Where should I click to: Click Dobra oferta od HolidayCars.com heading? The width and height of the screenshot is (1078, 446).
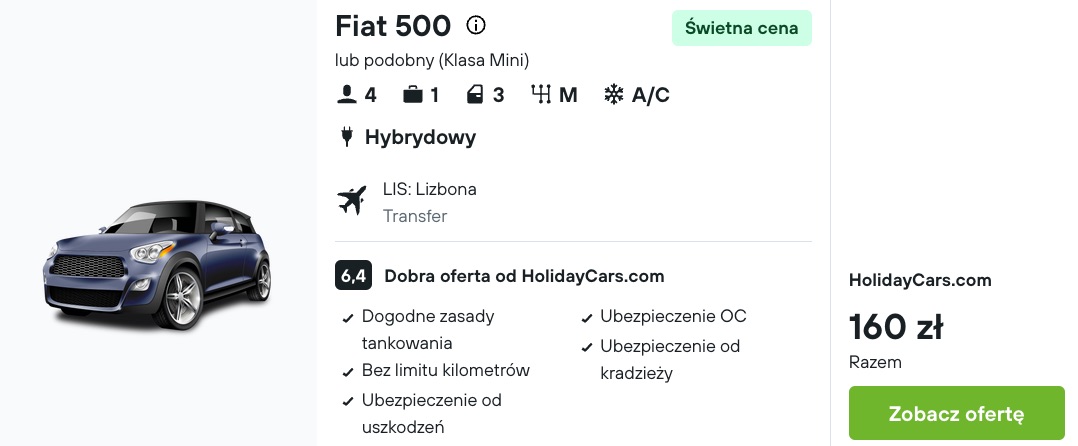[524, 276]
